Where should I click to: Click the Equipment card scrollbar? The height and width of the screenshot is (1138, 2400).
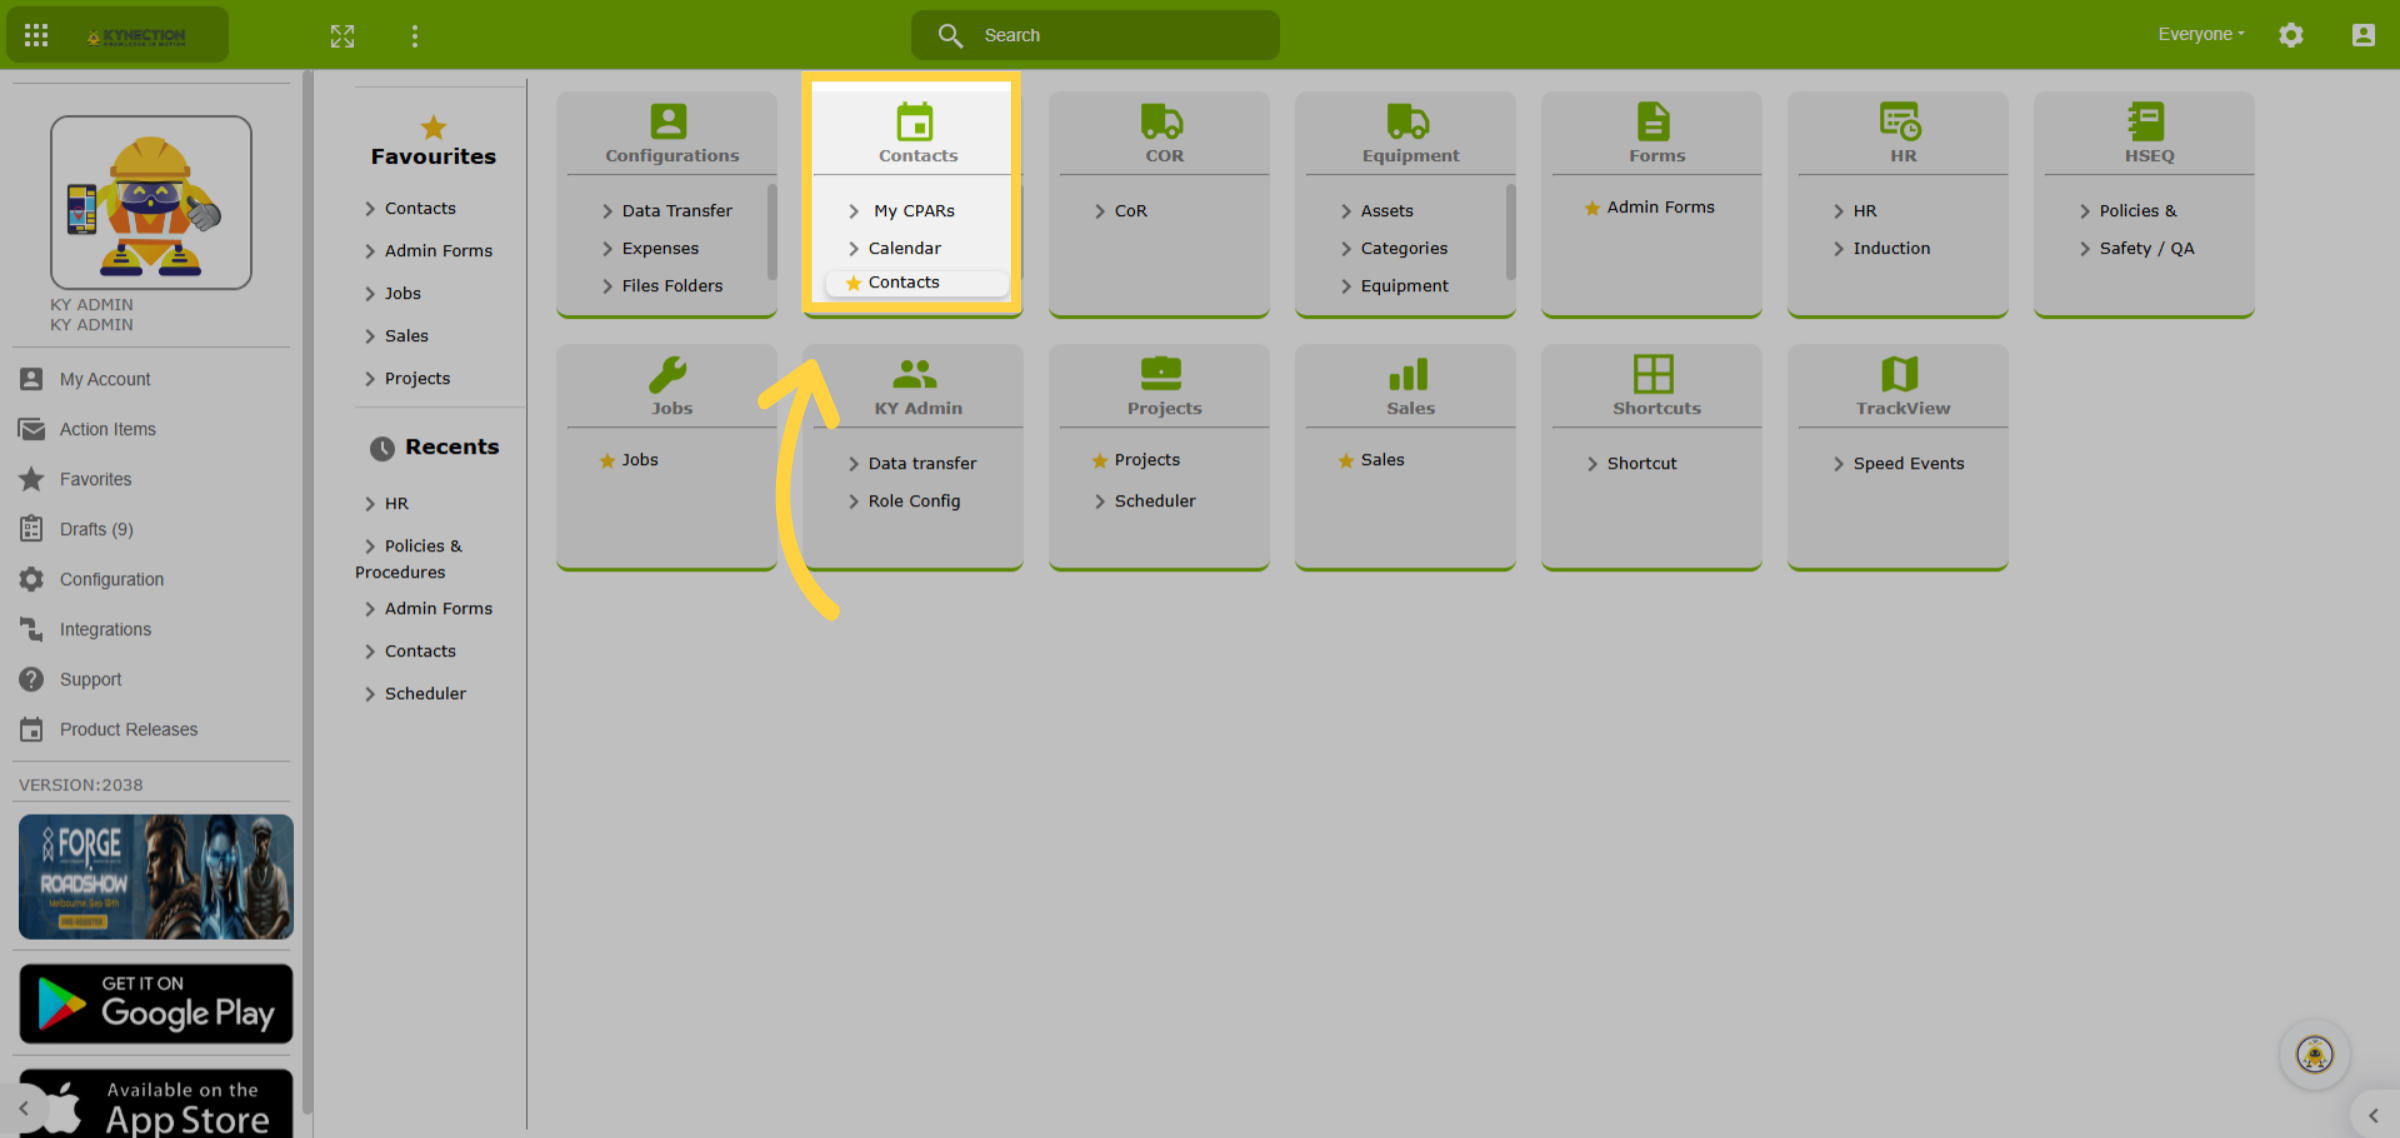coord(1510,232)
